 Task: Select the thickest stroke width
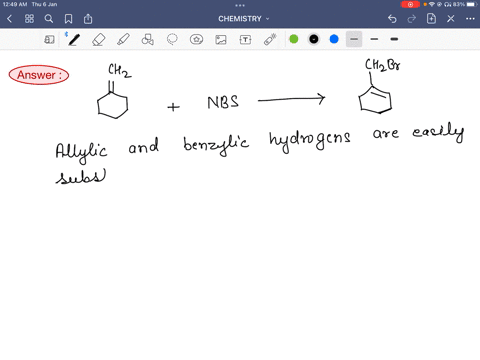click(394, 39)
